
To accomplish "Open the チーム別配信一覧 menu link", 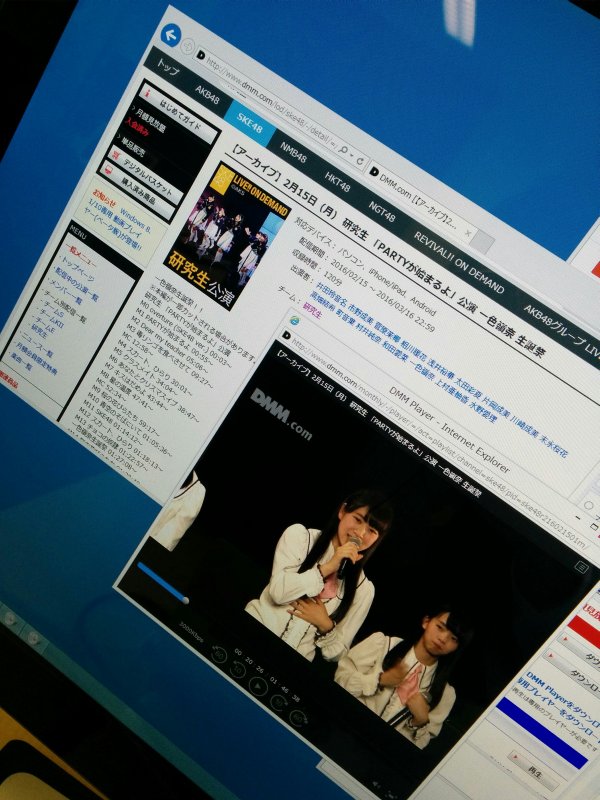I will pyautogui.click(x=64, y=306).
